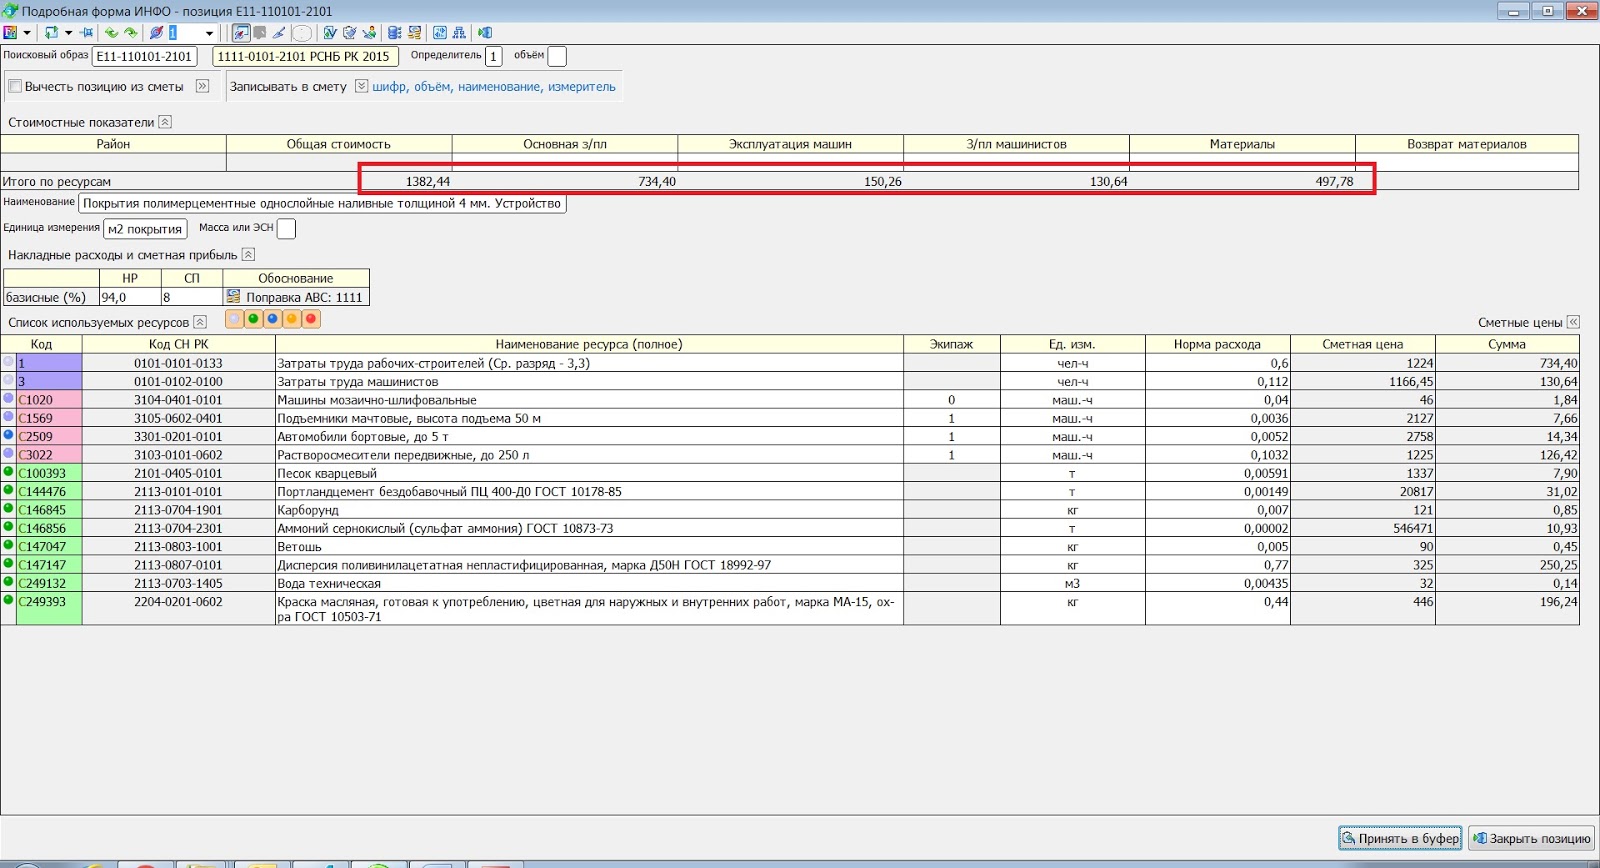The height and width of the screenshot is (868, 1600).
Task: Click the marker dot of row 3
Action: pyautogui.click(x=8, y=380)
